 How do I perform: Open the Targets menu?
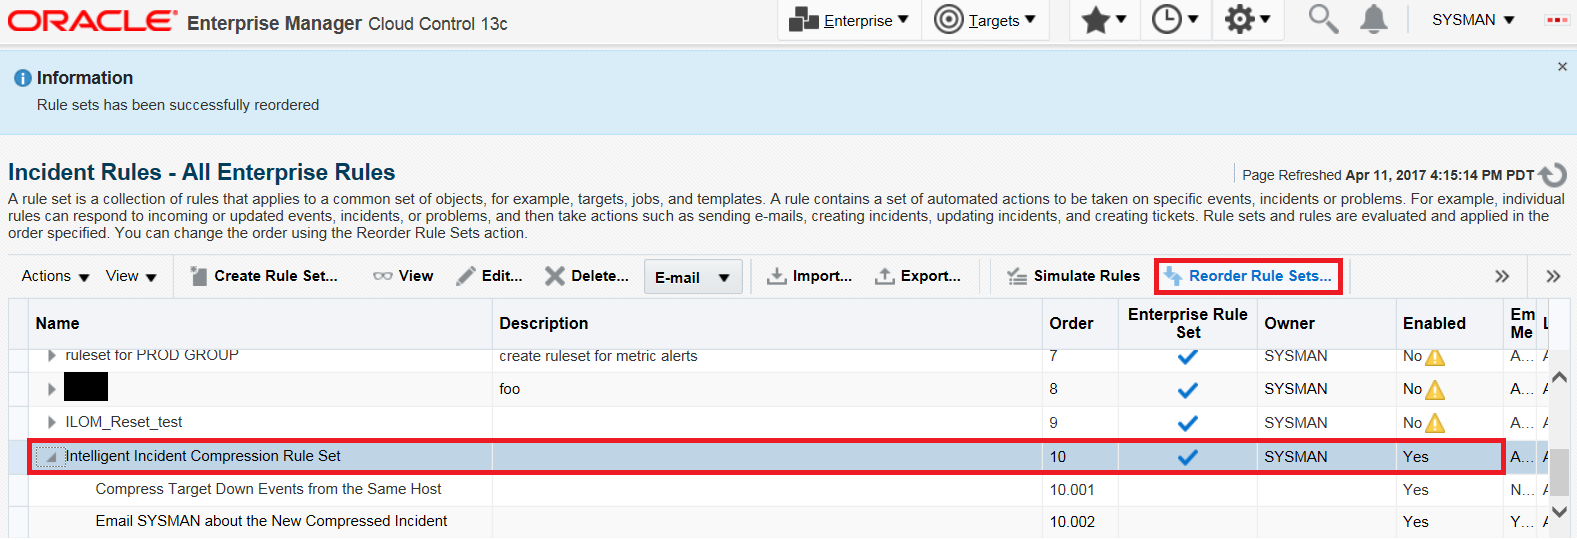(x=984, y=20)
